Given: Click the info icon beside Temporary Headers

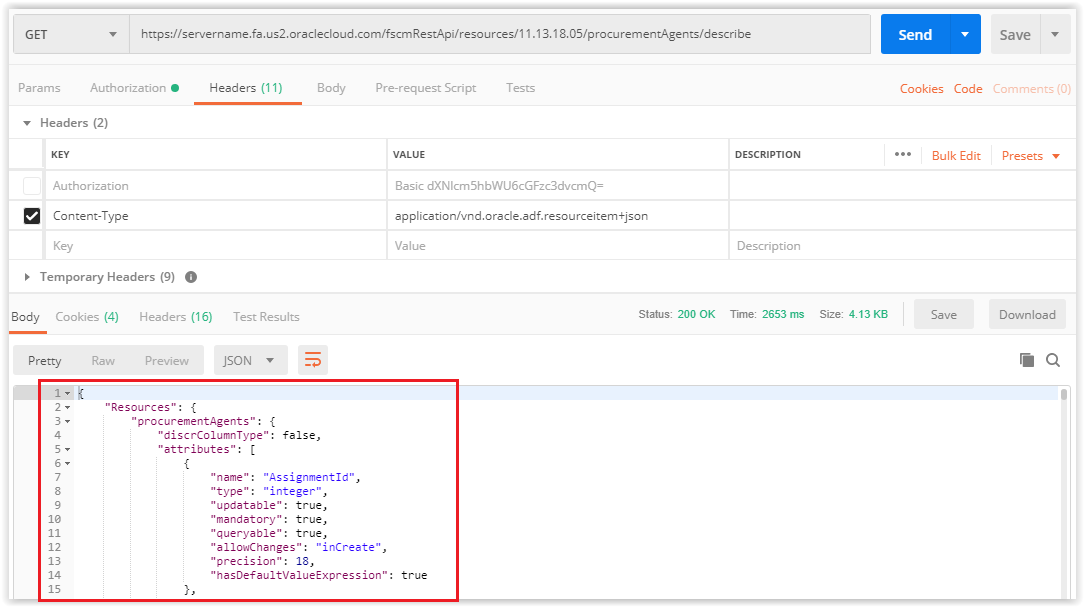Looking at the screenshot, I should 190,277.
